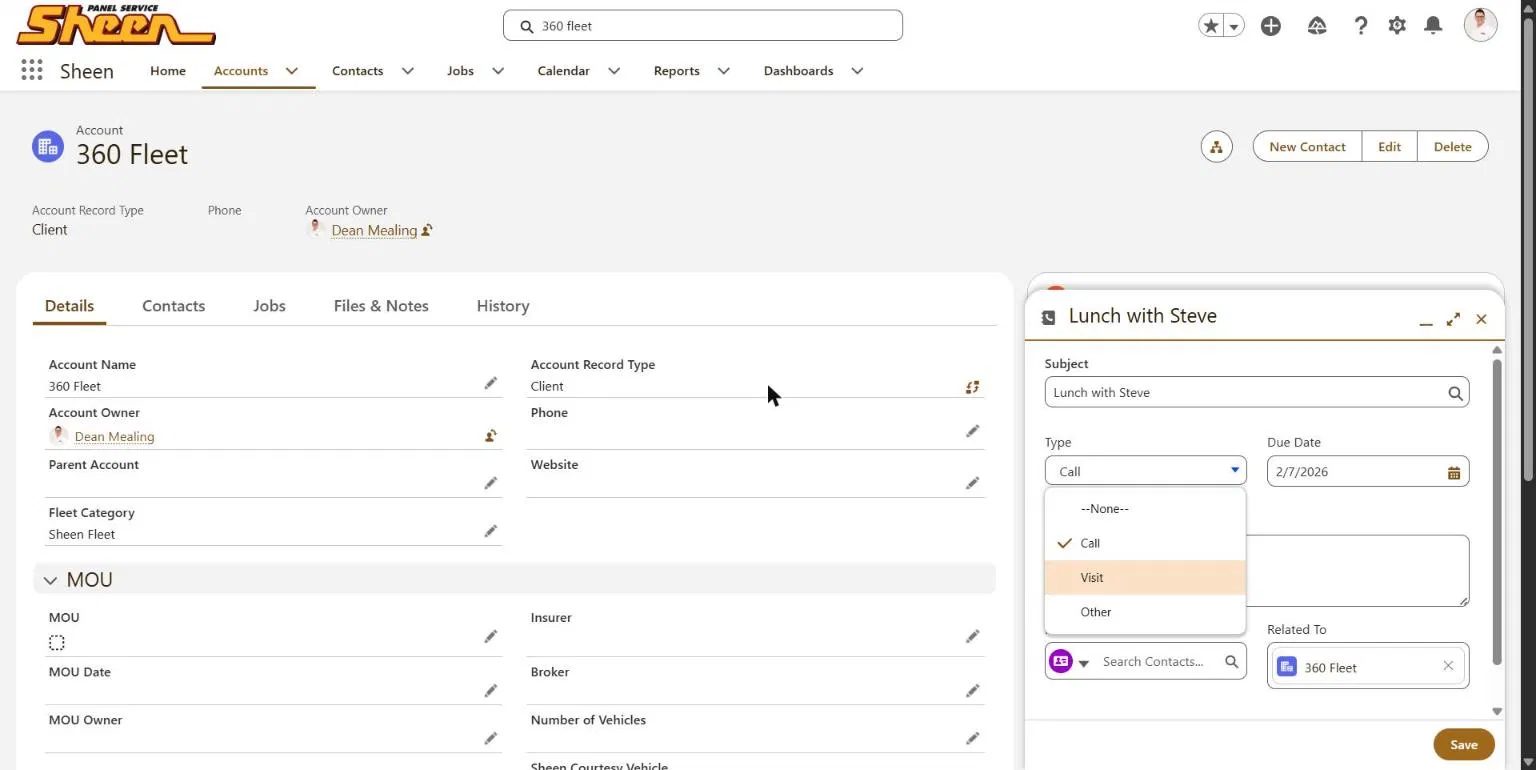Screen dimensions: 1536x770
Task: Click the Type combo box showing Call
Action: coord(1145,471)
